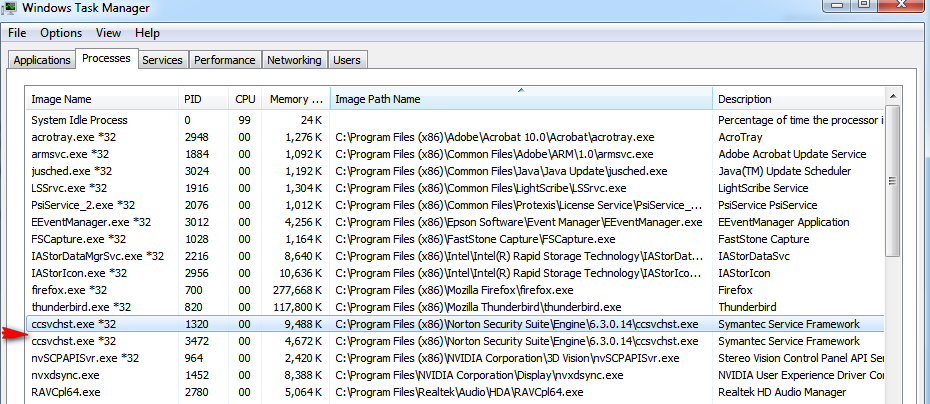The height and width of the screenshot is (404, 930).
Task: Select the Users tab
Action: [347, 60]
